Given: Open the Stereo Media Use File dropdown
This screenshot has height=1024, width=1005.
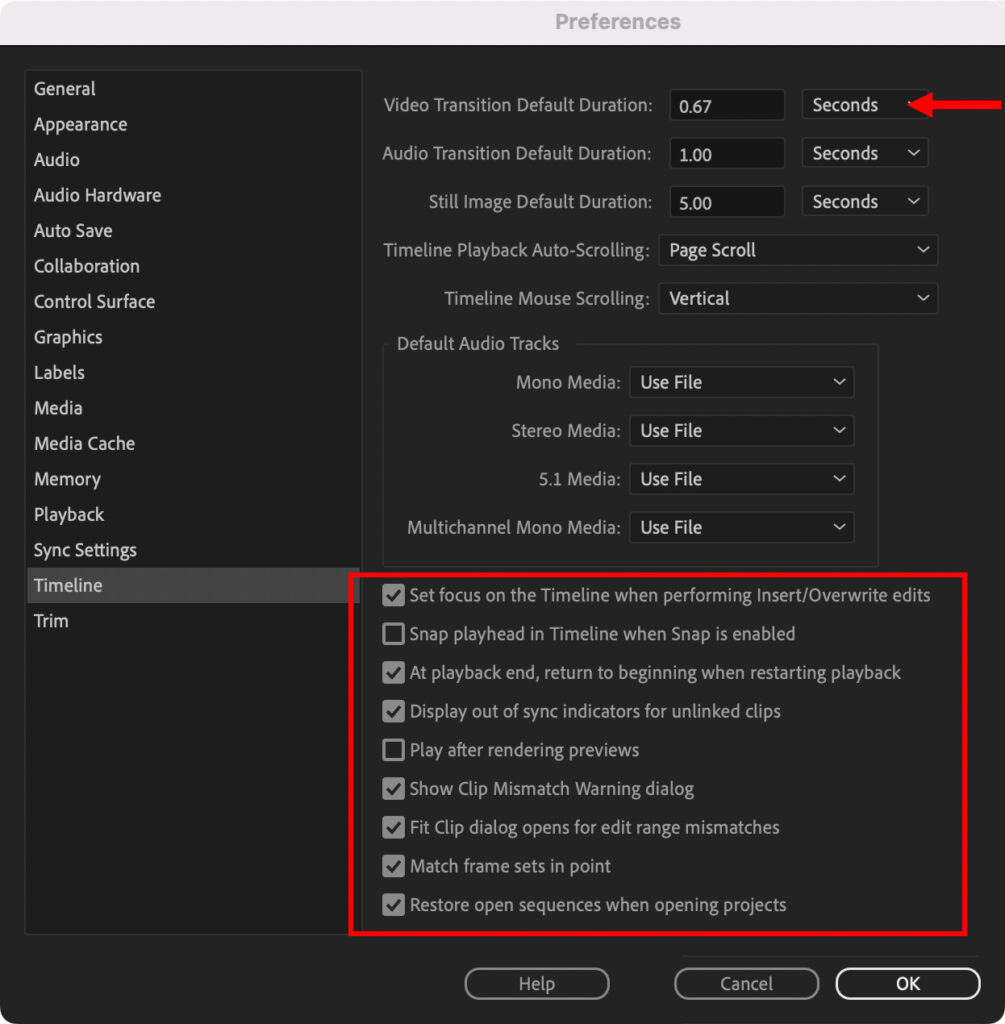Looking at the screenshot, I should tap(741, 430).
